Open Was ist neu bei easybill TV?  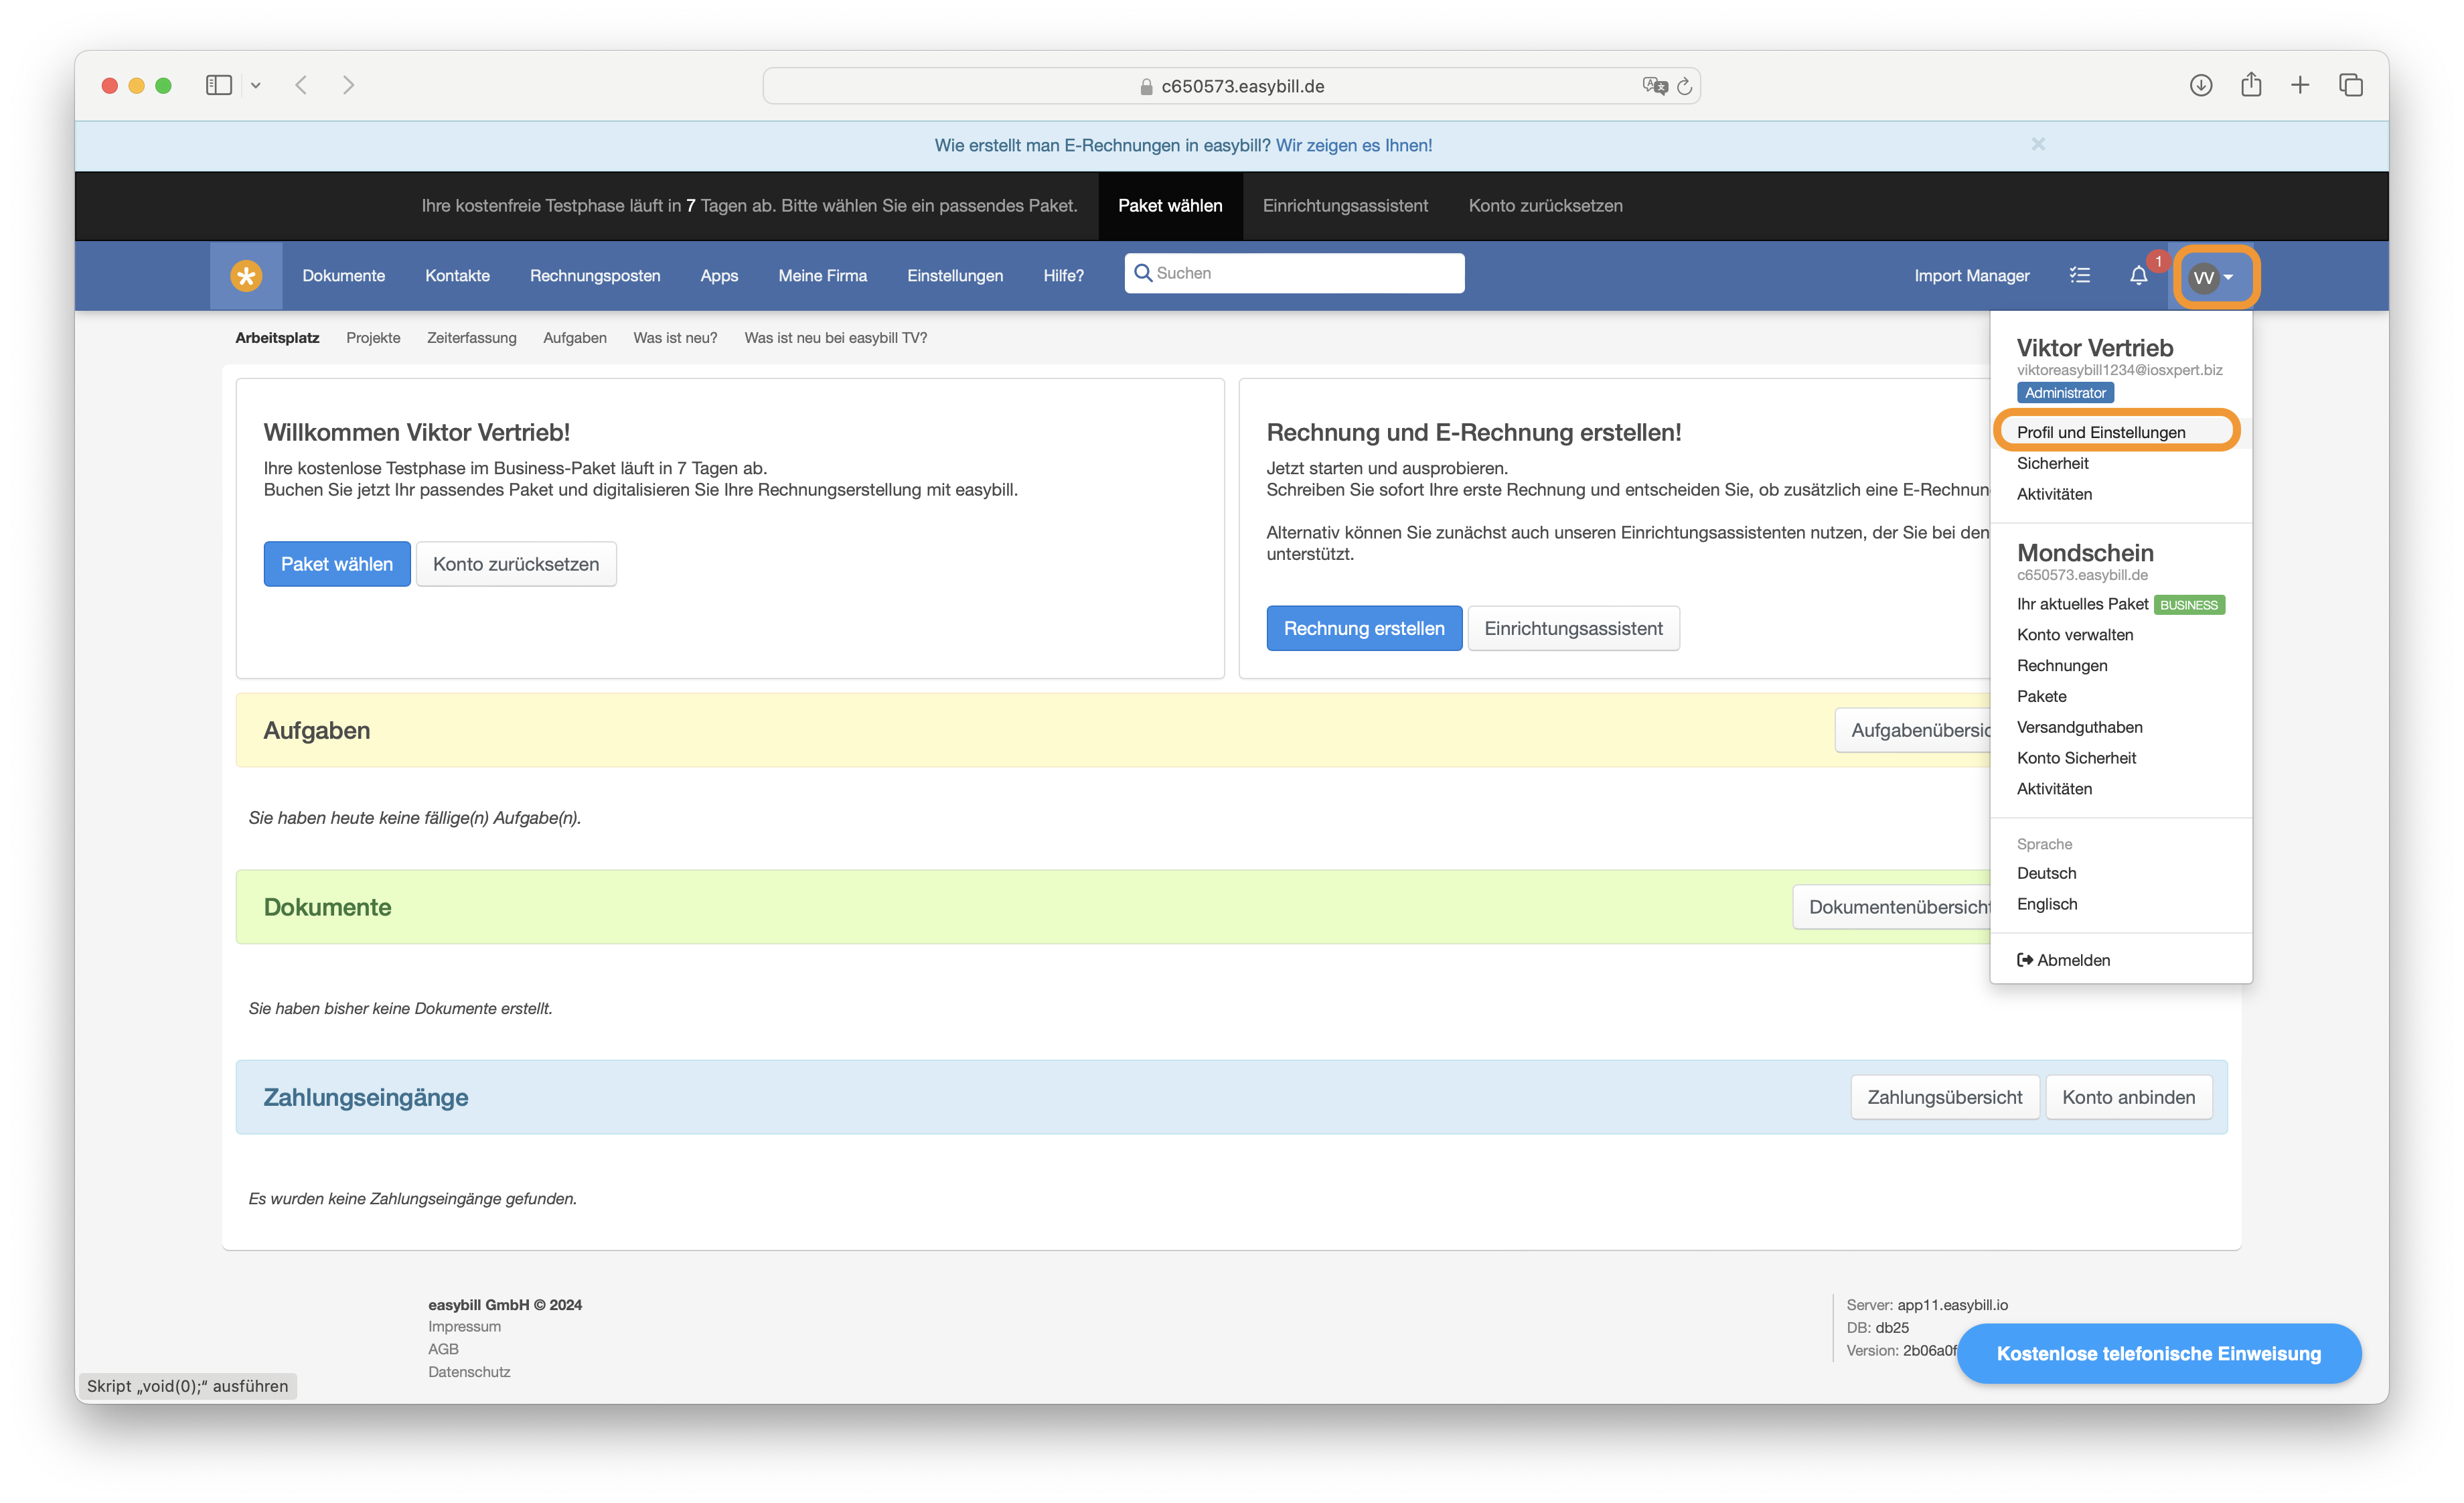click(x=835, y=338)
